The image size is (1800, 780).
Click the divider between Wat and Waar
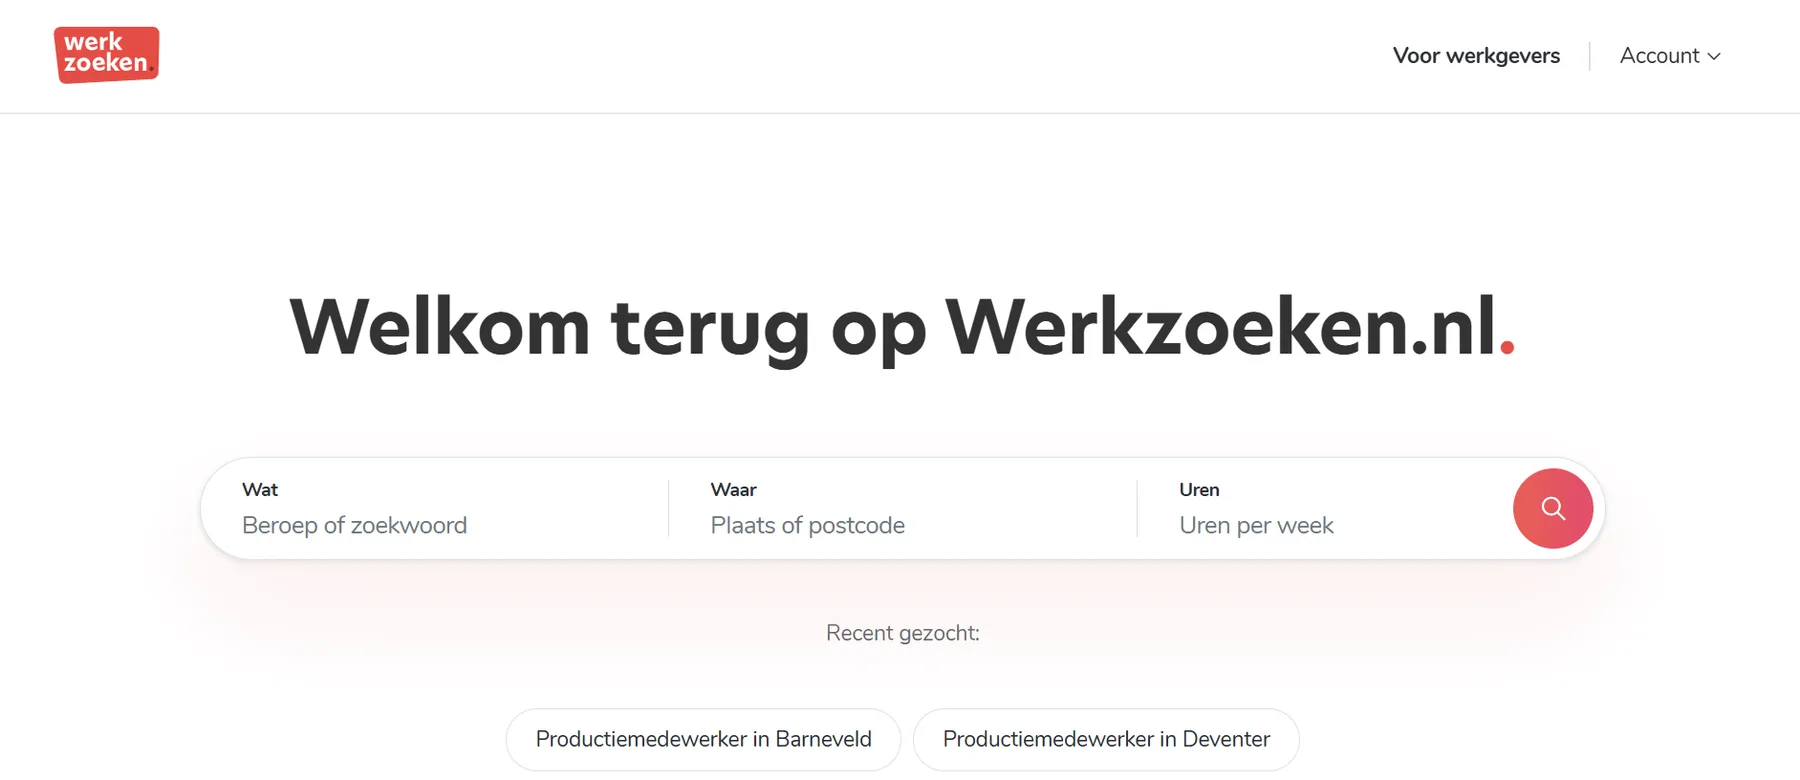669,508
